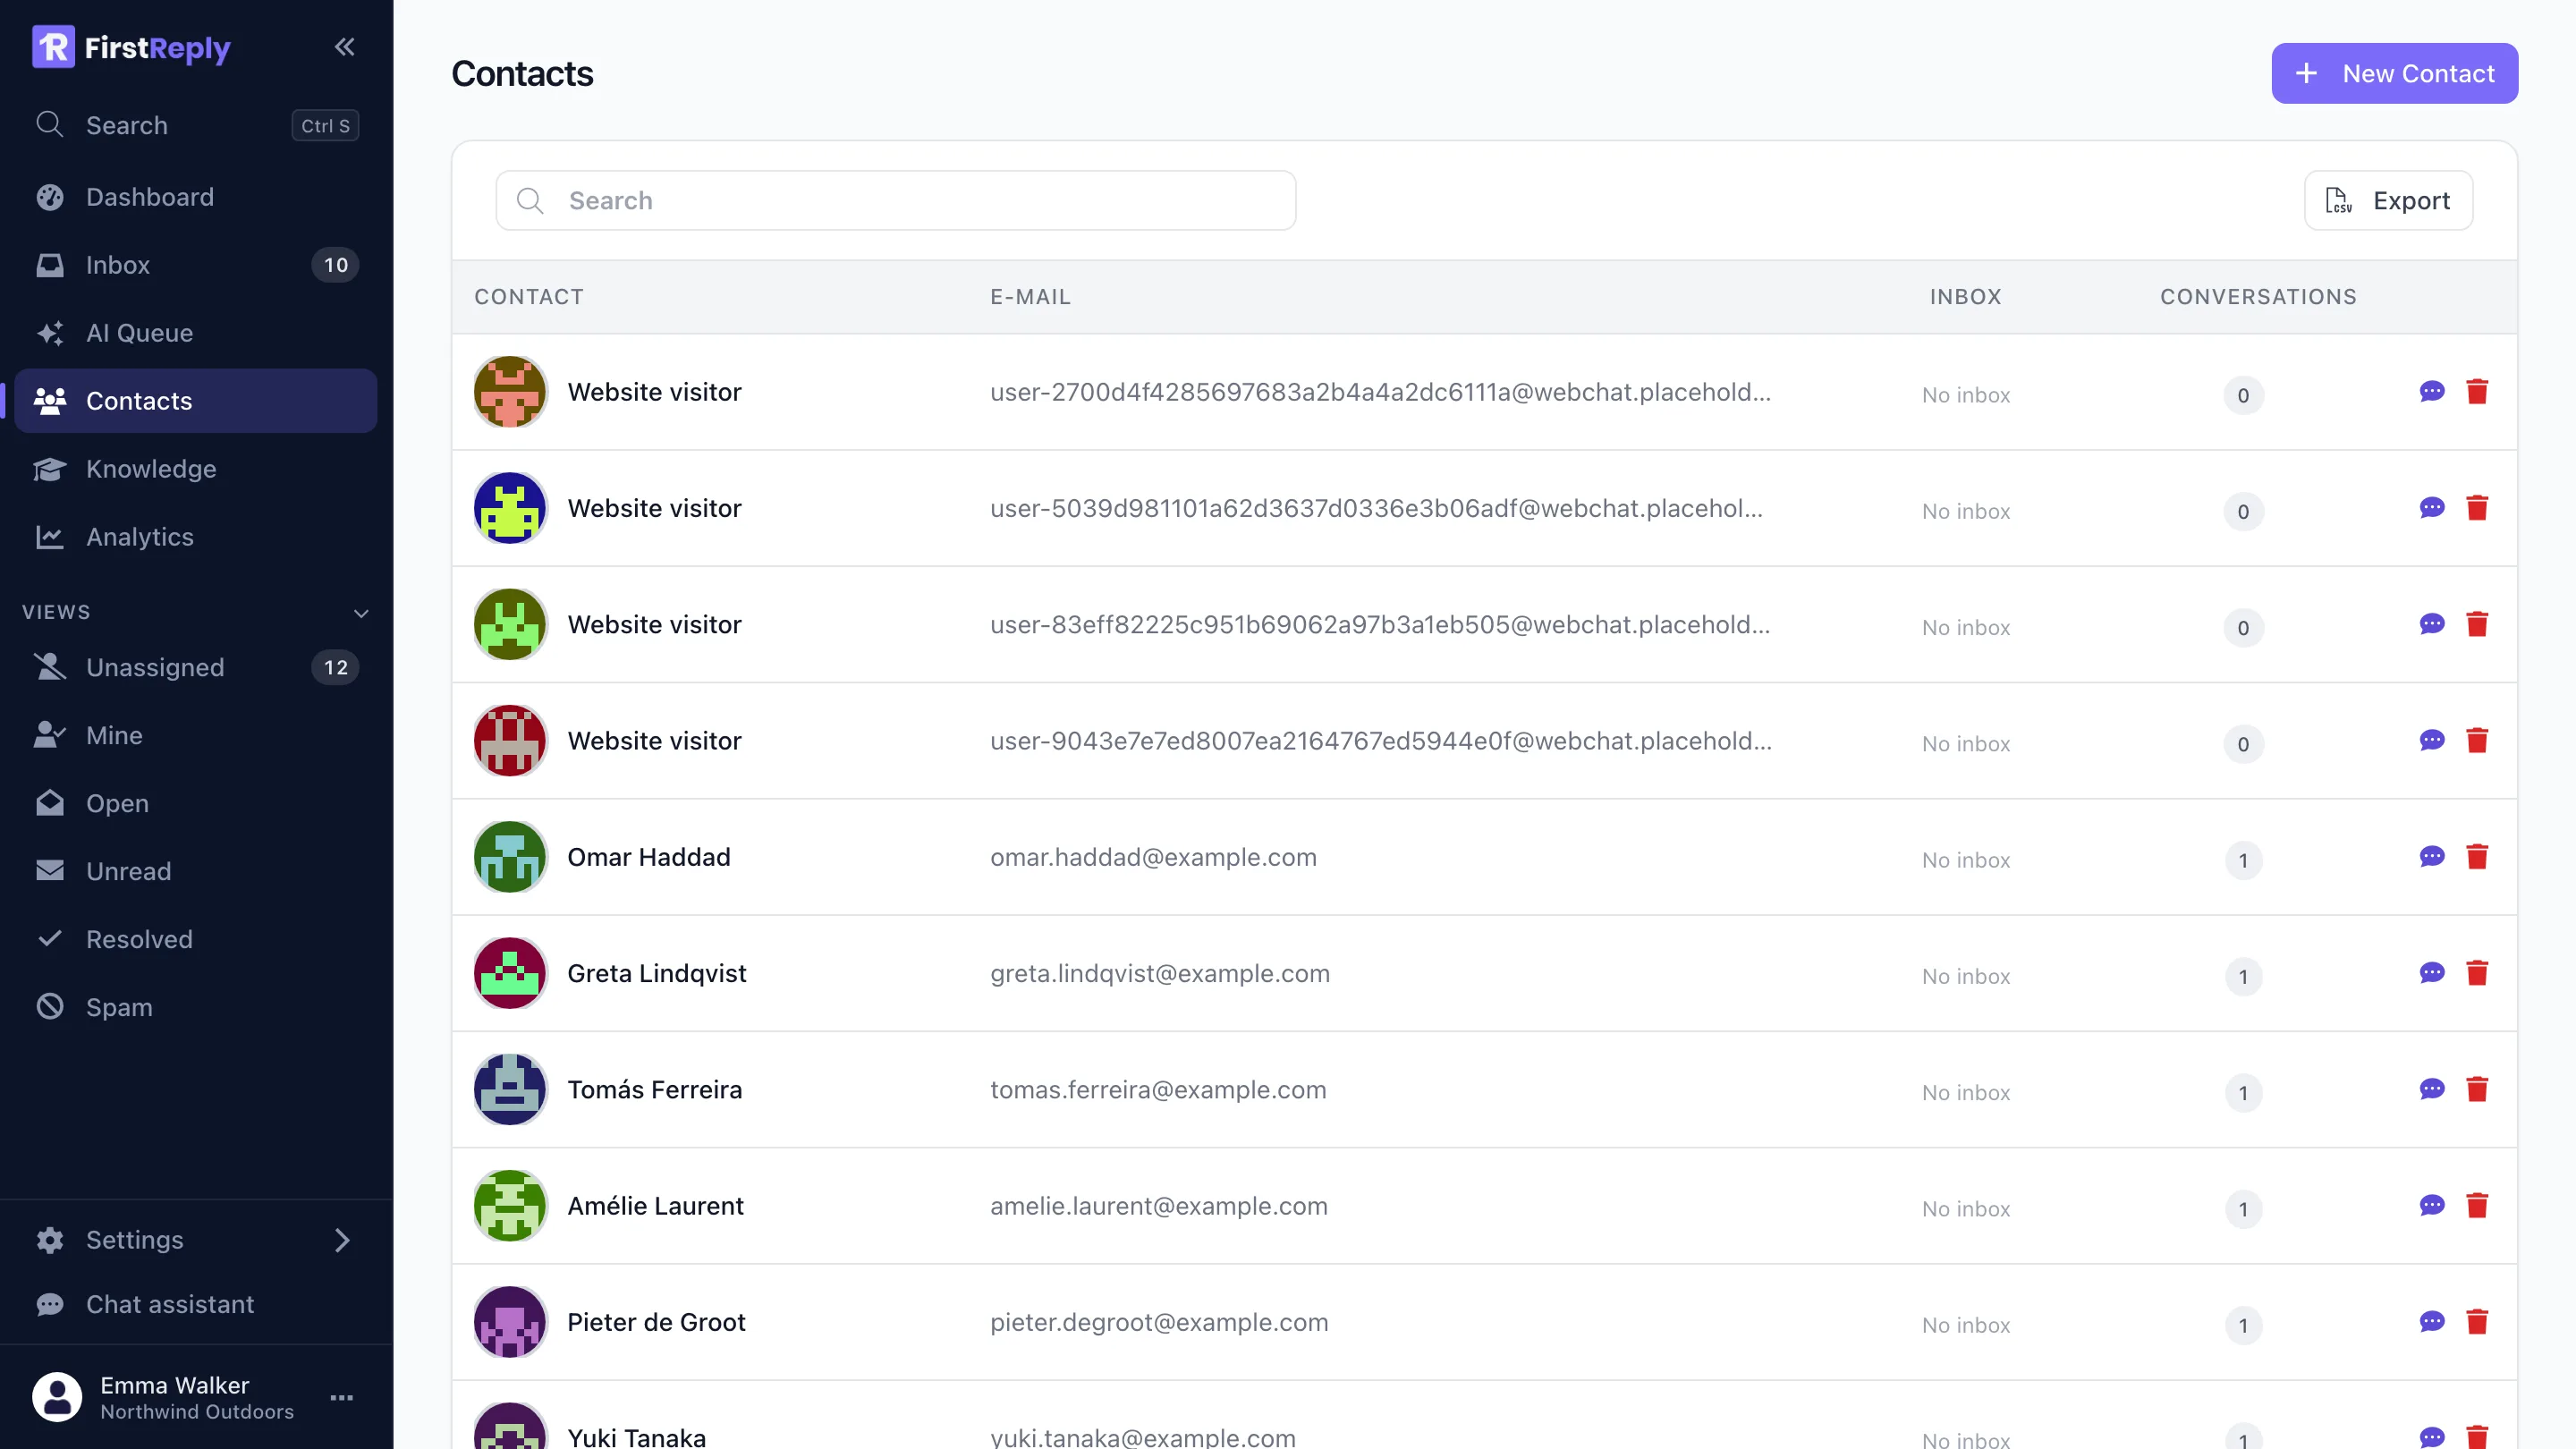2576x1449 pixels.
Task: Click email amelie.laurent@example.com
Action: click(x=1158, y=1206)
